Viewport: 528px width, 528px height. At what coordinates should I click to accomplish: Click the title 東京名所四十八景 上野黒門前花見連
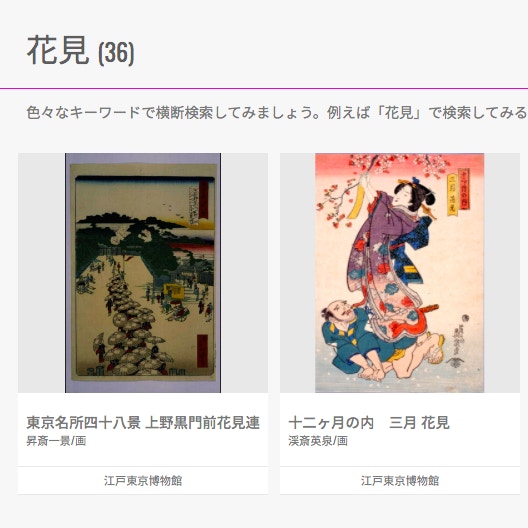point(143,423)
